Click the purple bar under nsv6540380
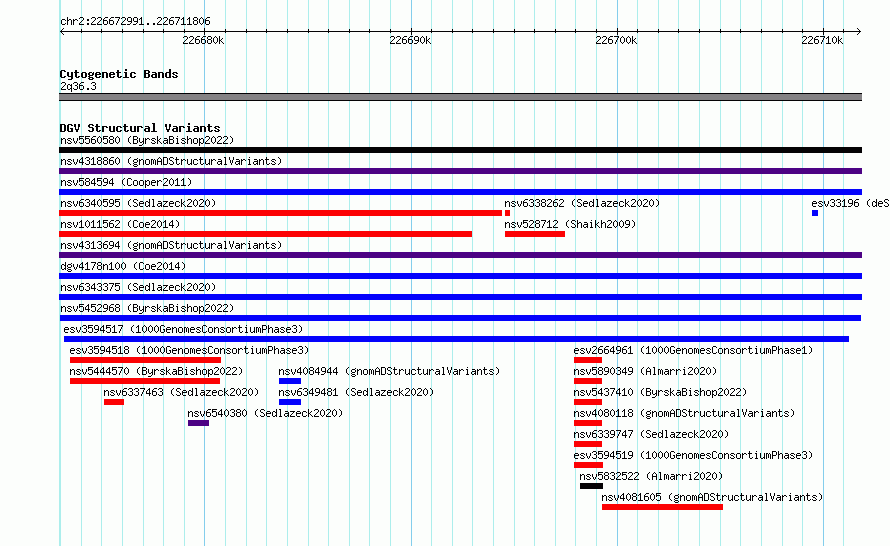 198,423
